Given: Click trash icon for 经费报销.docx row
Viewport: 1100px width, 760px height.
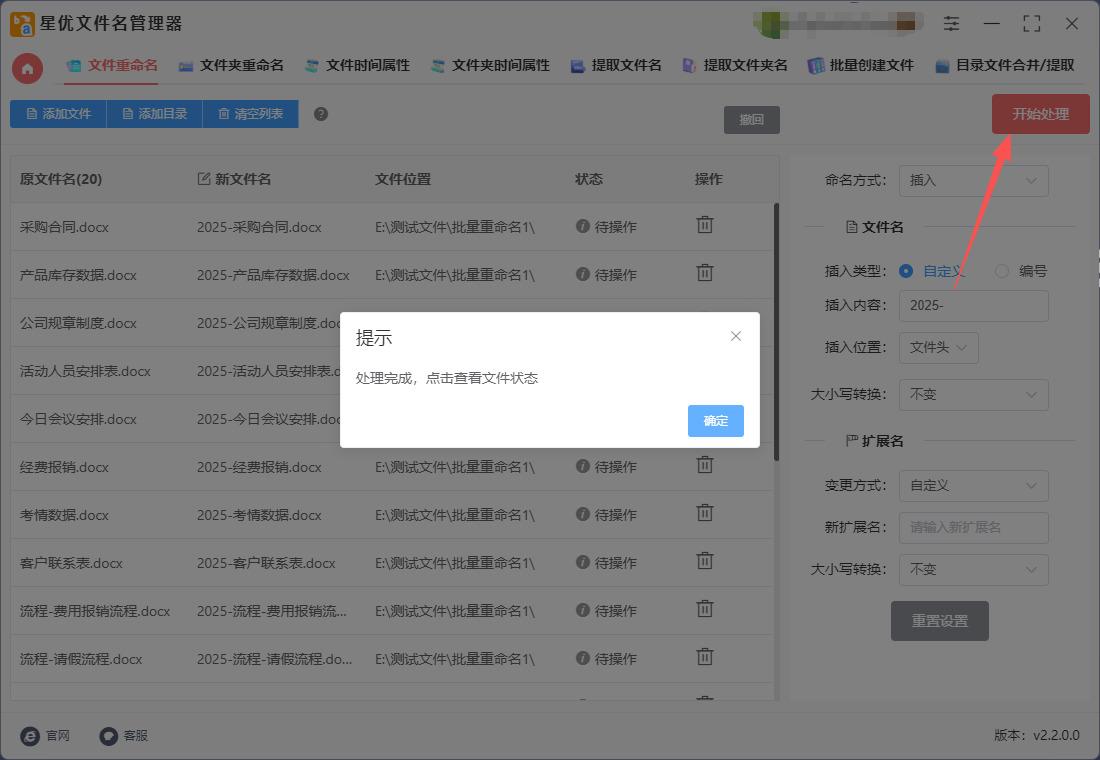Looking at the screenshot, I should point(705,465).
